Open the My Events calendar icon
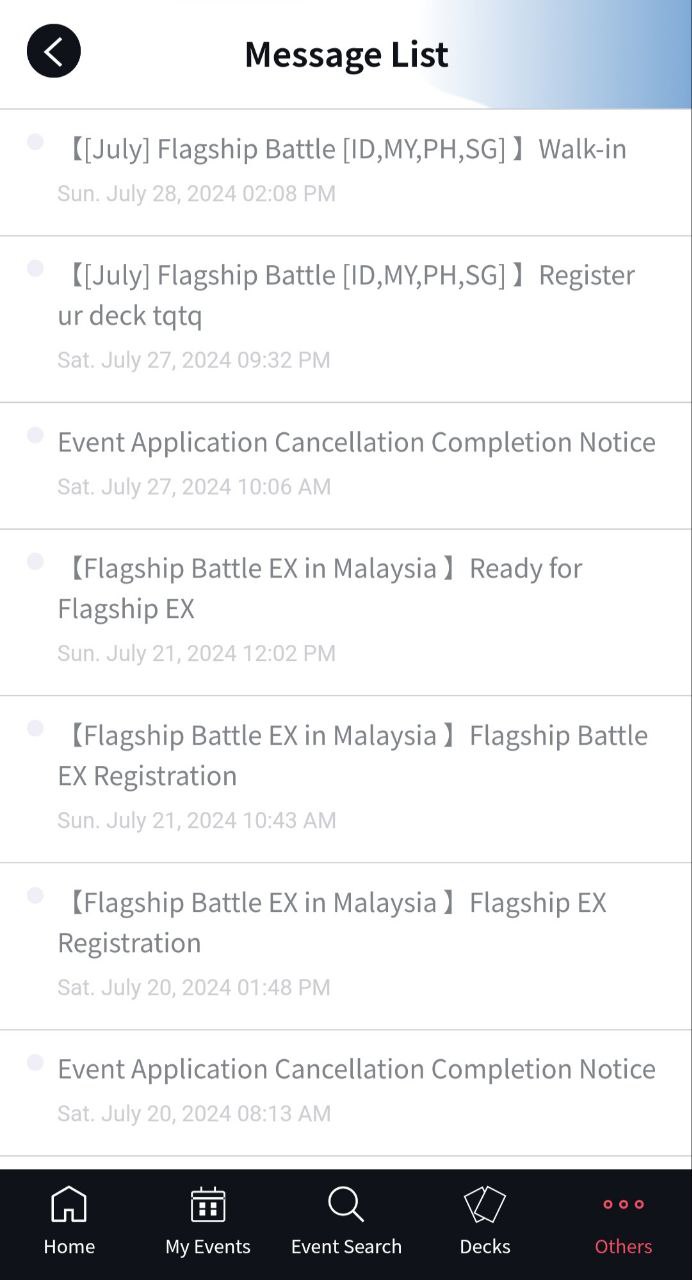 click(x=208, y=1204)
